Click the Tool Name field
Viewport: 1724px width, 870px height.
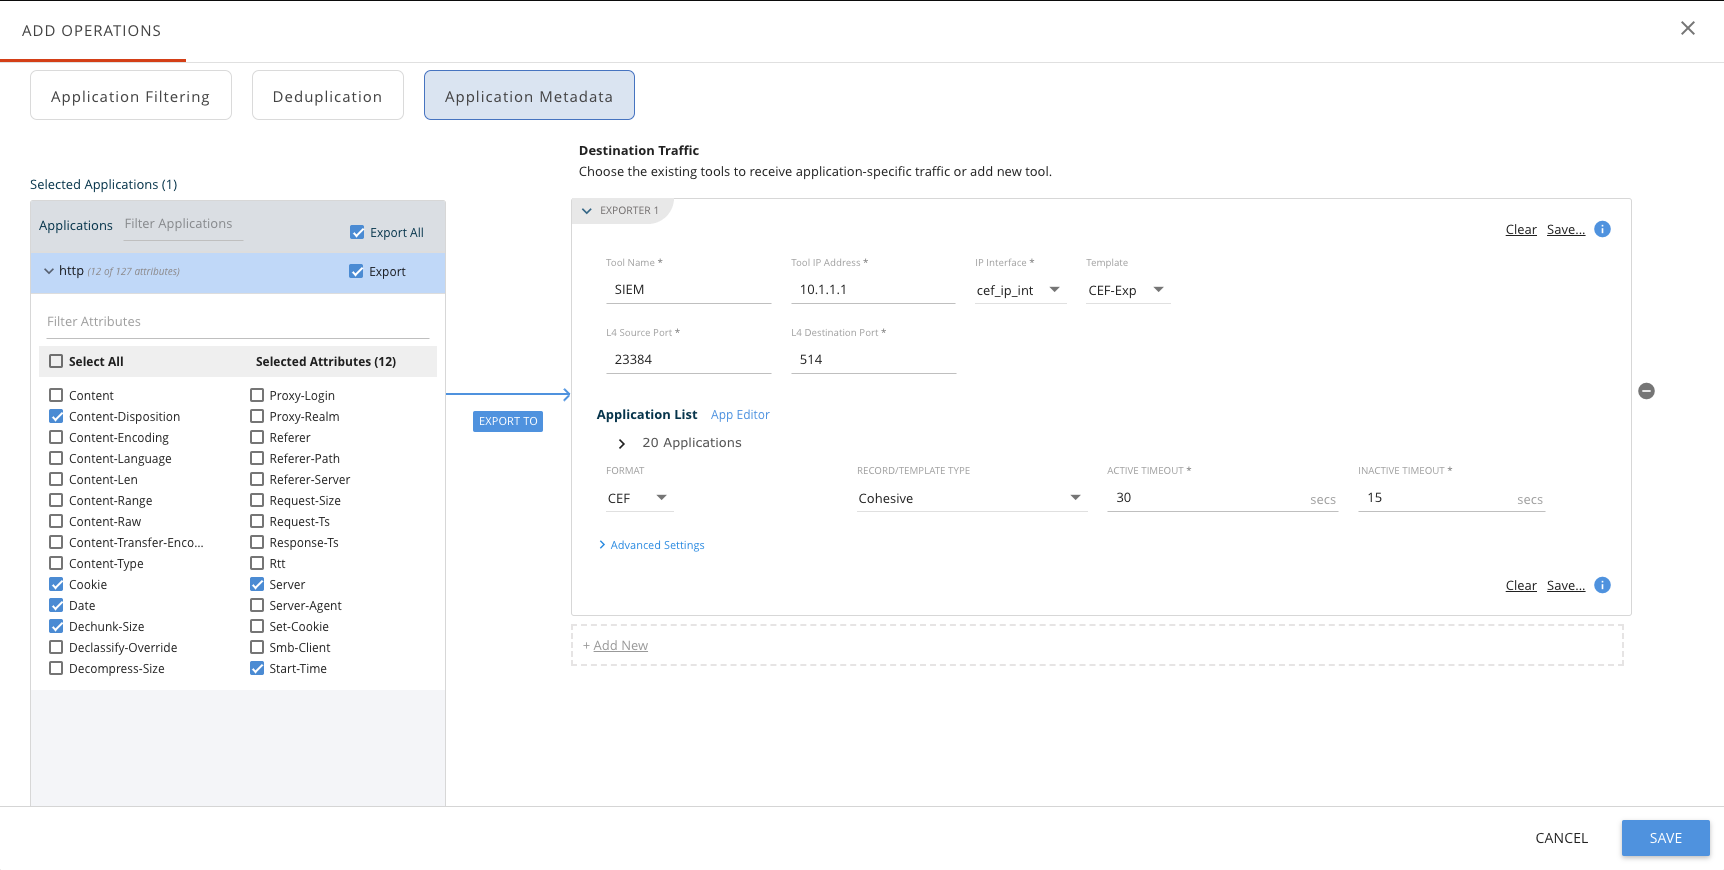point(688,290)
